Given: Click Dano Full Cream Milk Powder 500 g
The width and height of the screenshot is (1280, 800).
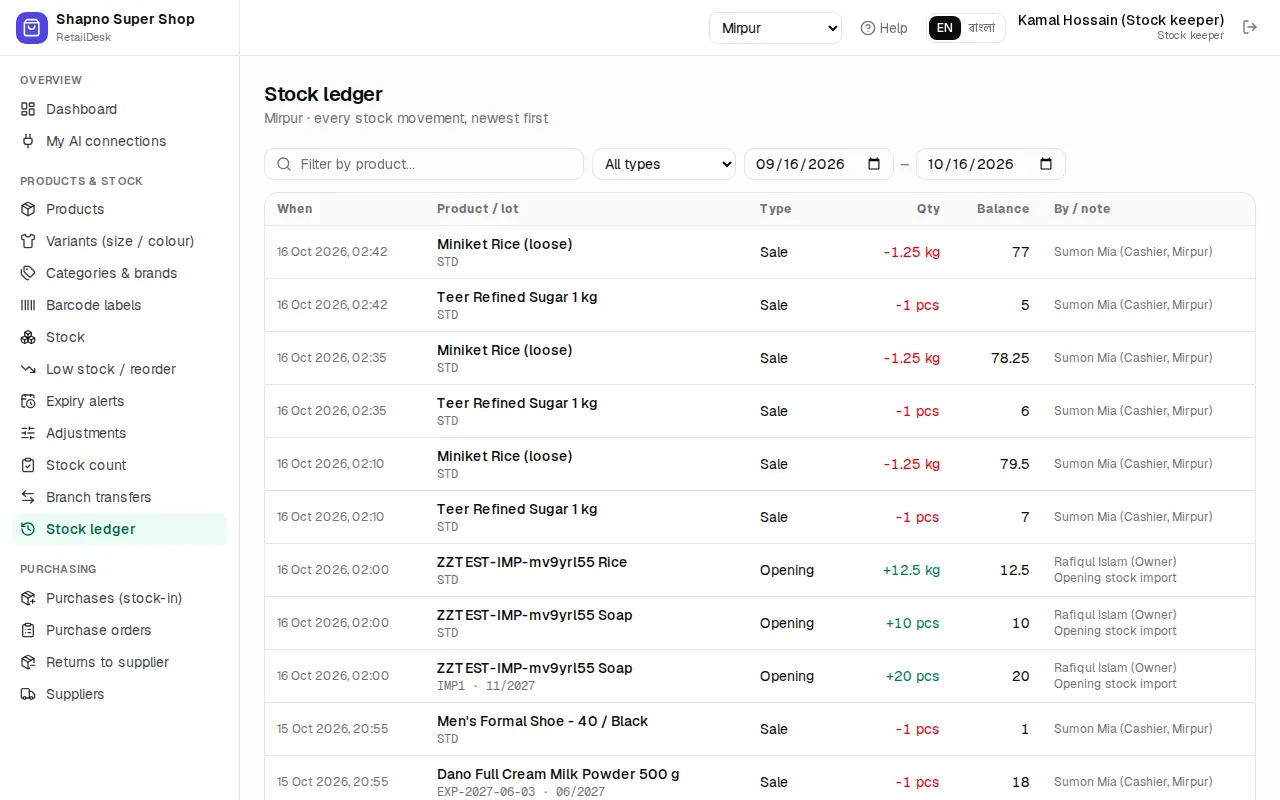Looking at the screenshot, I should point(558,774).
